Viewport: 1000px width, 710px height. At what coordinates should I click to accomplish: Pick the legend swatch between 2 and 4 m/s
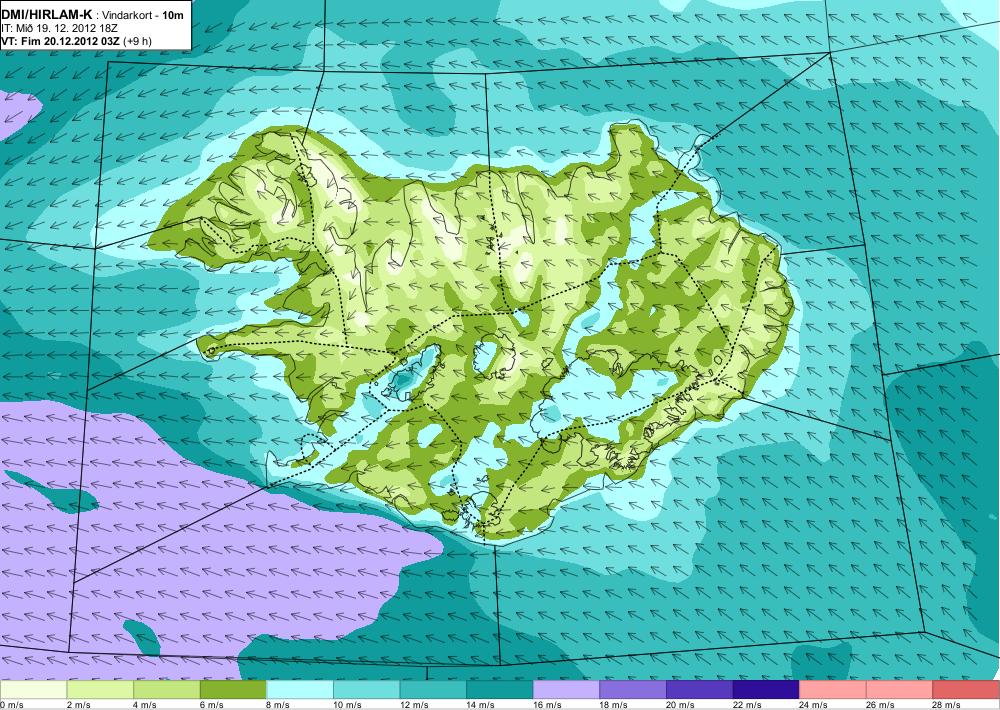tap(100, 690)
